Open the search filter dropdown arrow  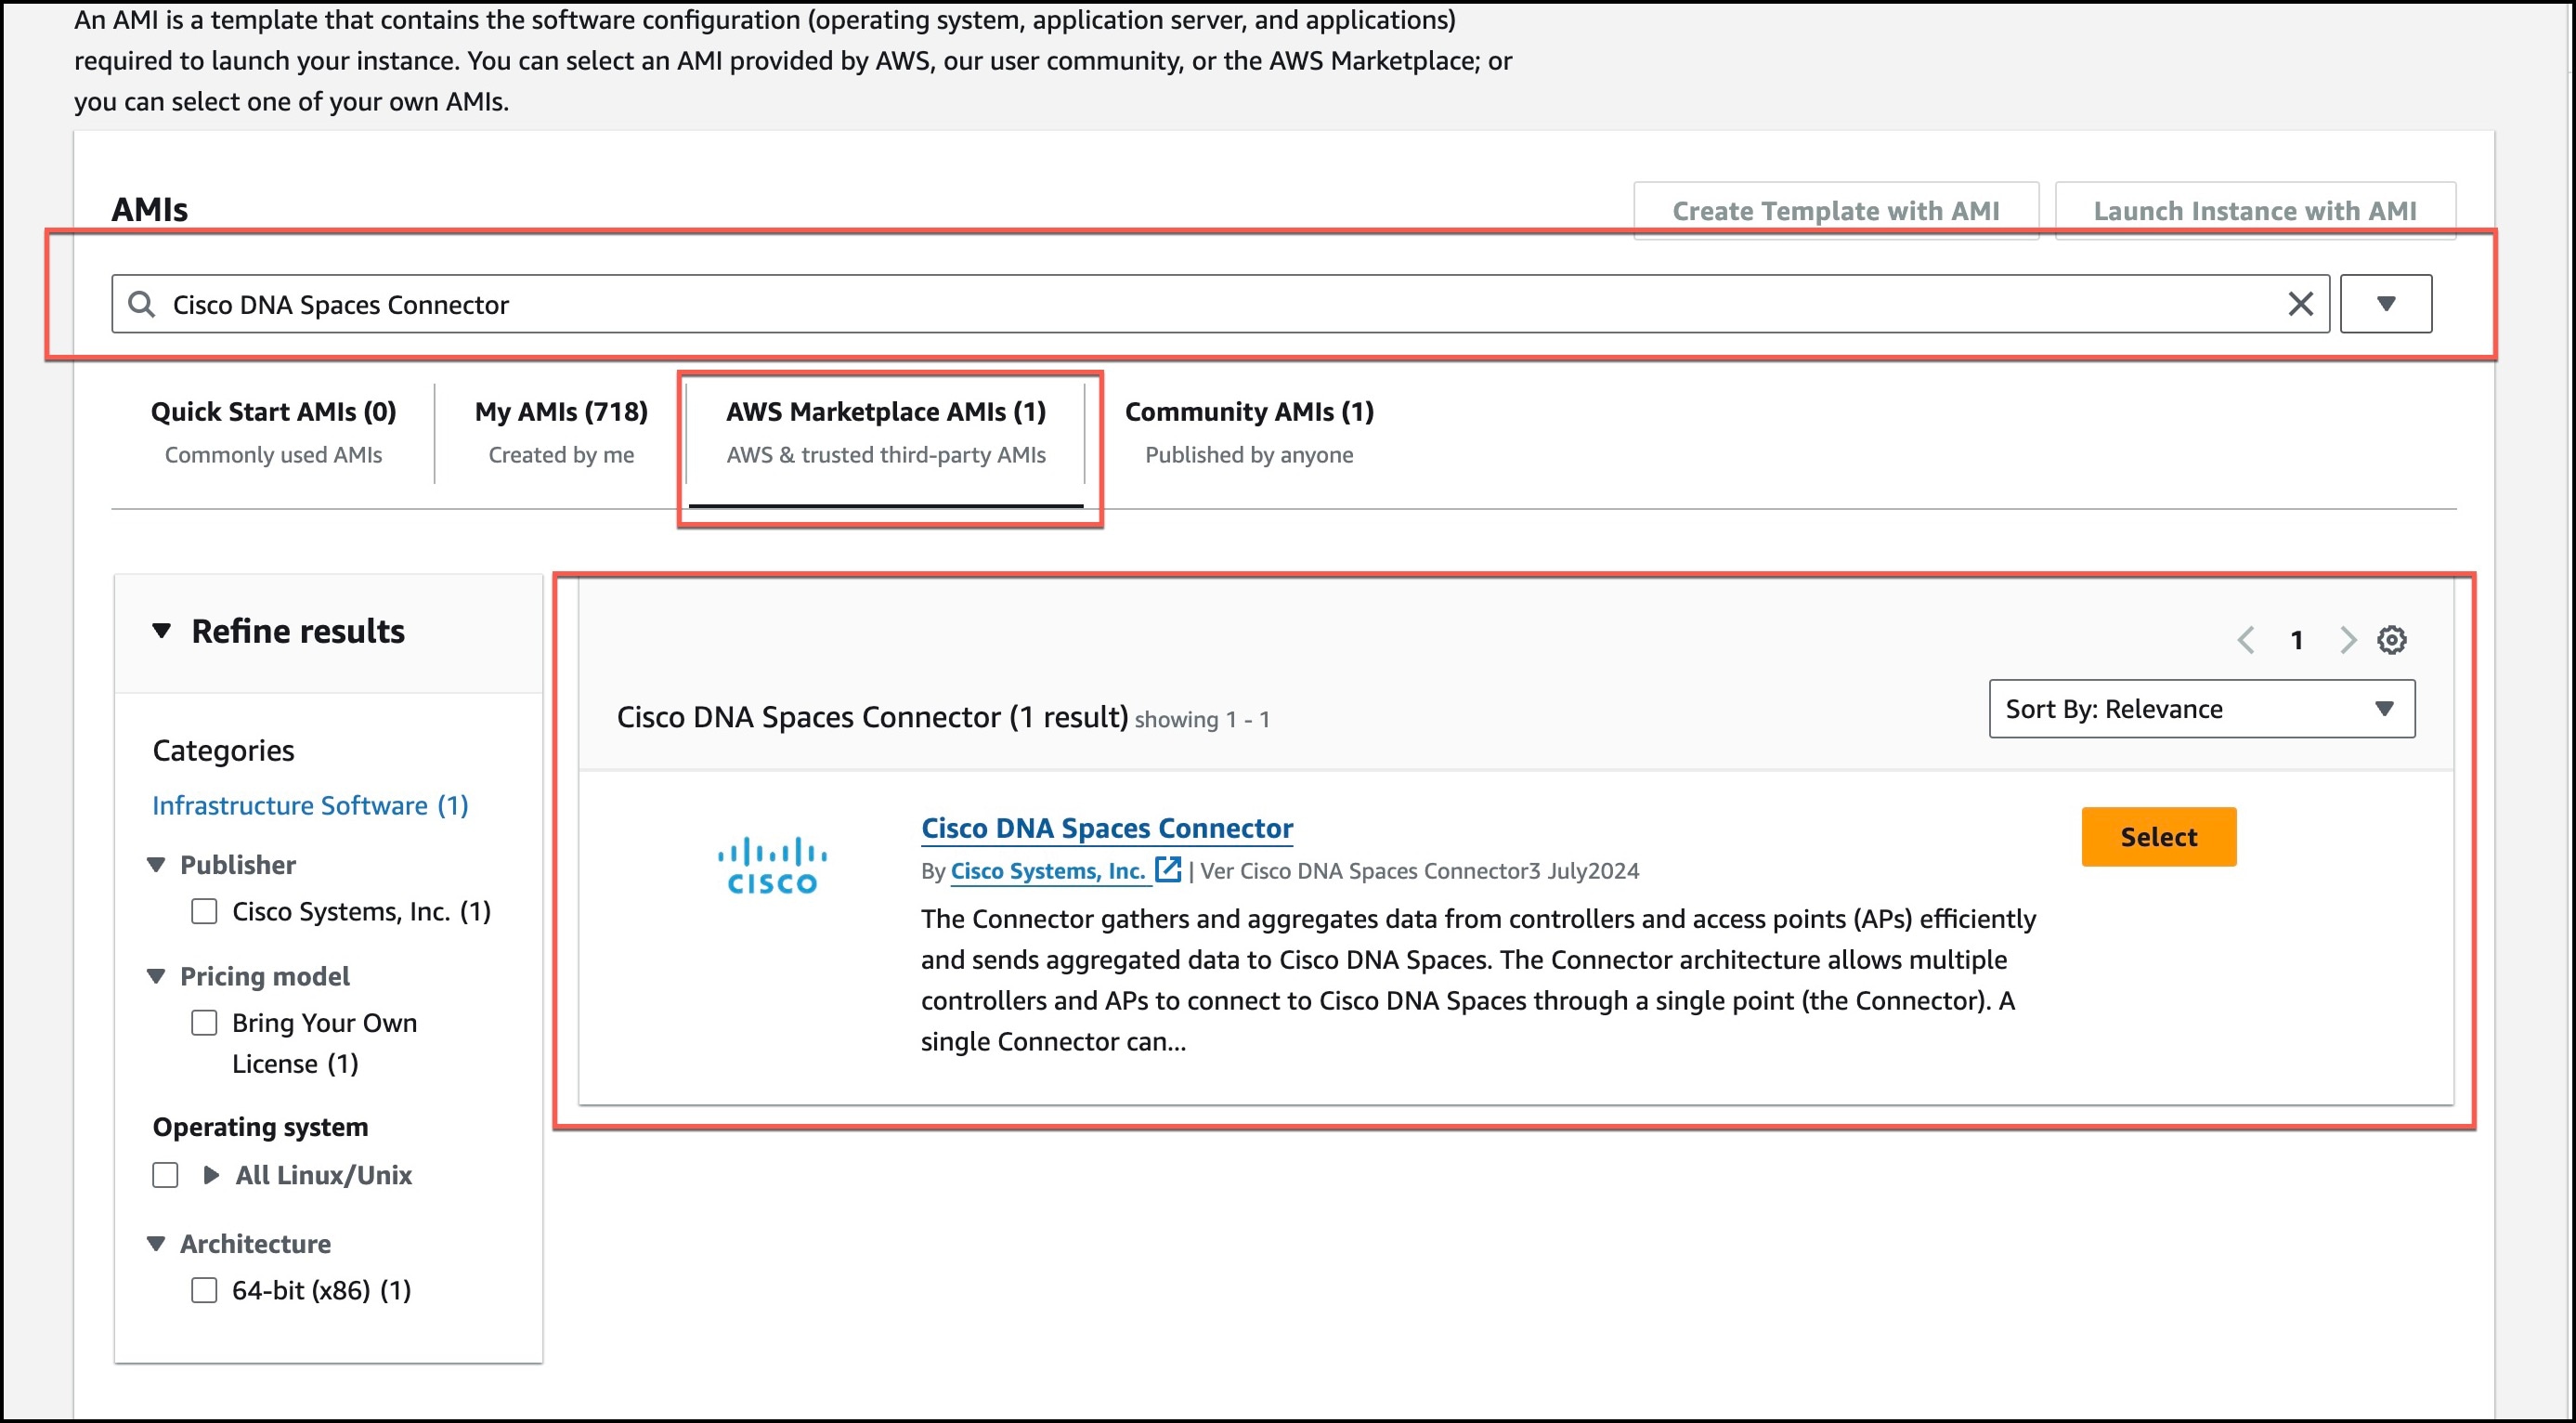pos(2386,303)
